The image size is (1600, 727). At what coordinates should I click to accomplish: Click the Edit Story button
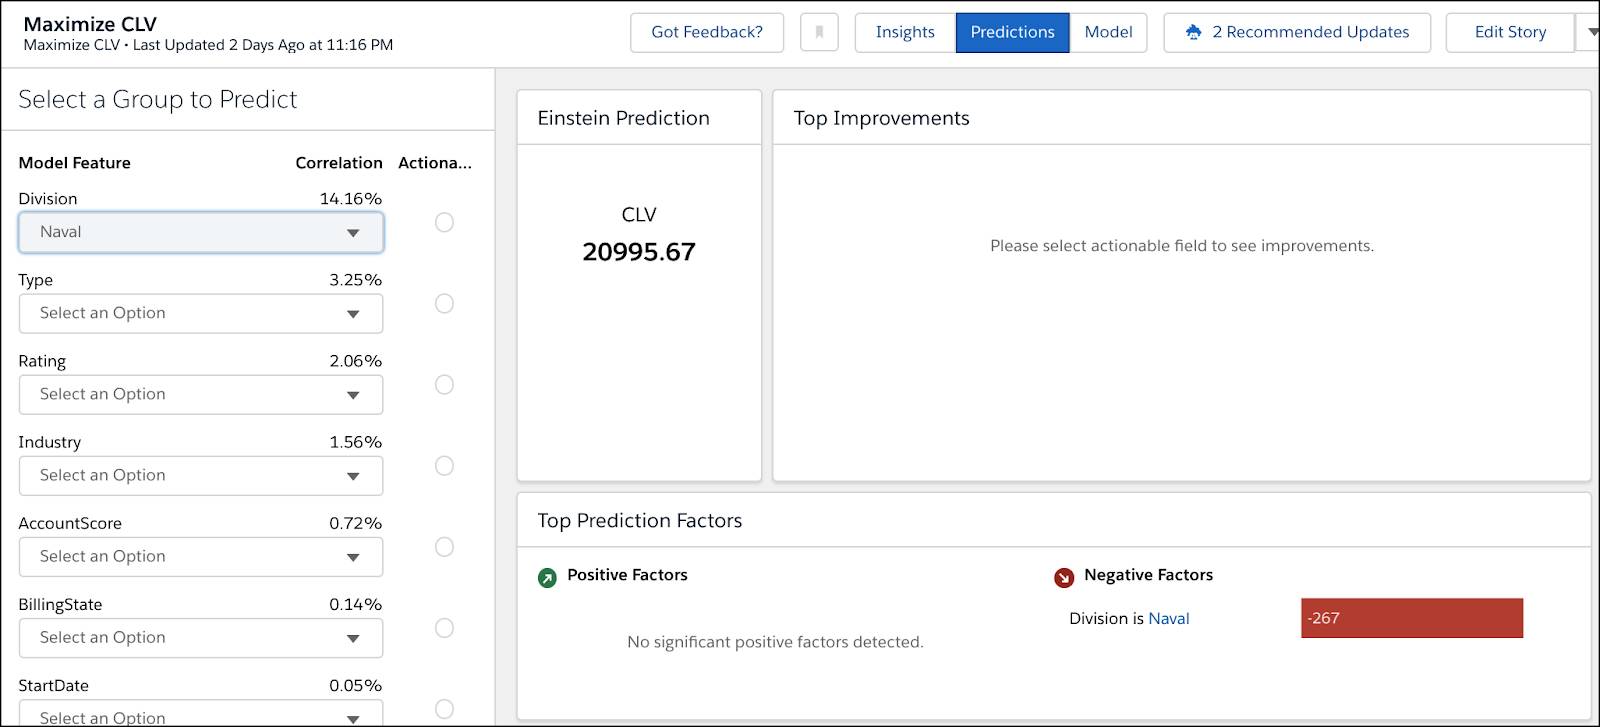[x=1510, y=32]
